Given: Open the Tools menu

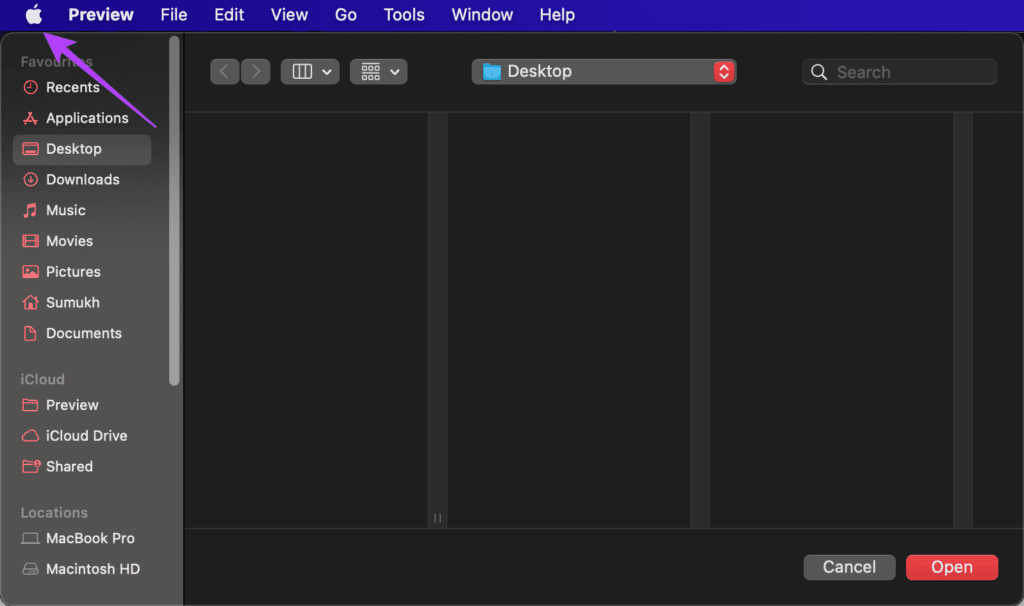Looking at the screenshot, I should click(404, 15).
